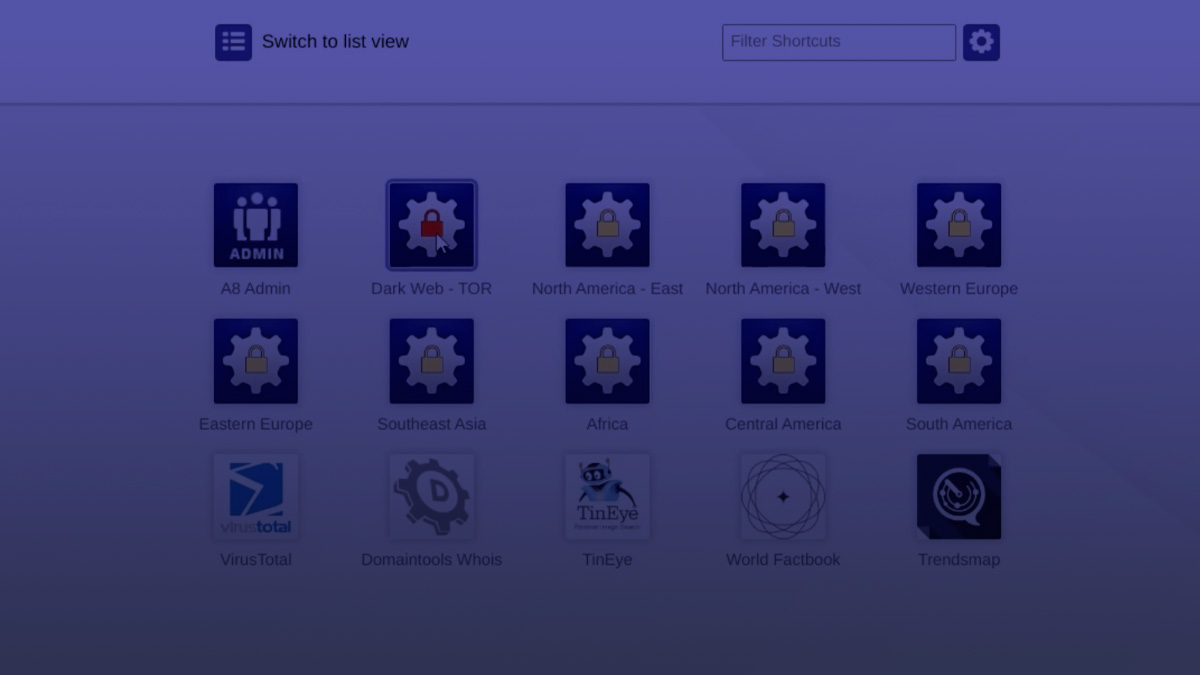Image resolution: width=1200 pixels, height=675 pixels.
Task: Click the North America - East label
Action: pyautogui.click(x=607, y=288)
